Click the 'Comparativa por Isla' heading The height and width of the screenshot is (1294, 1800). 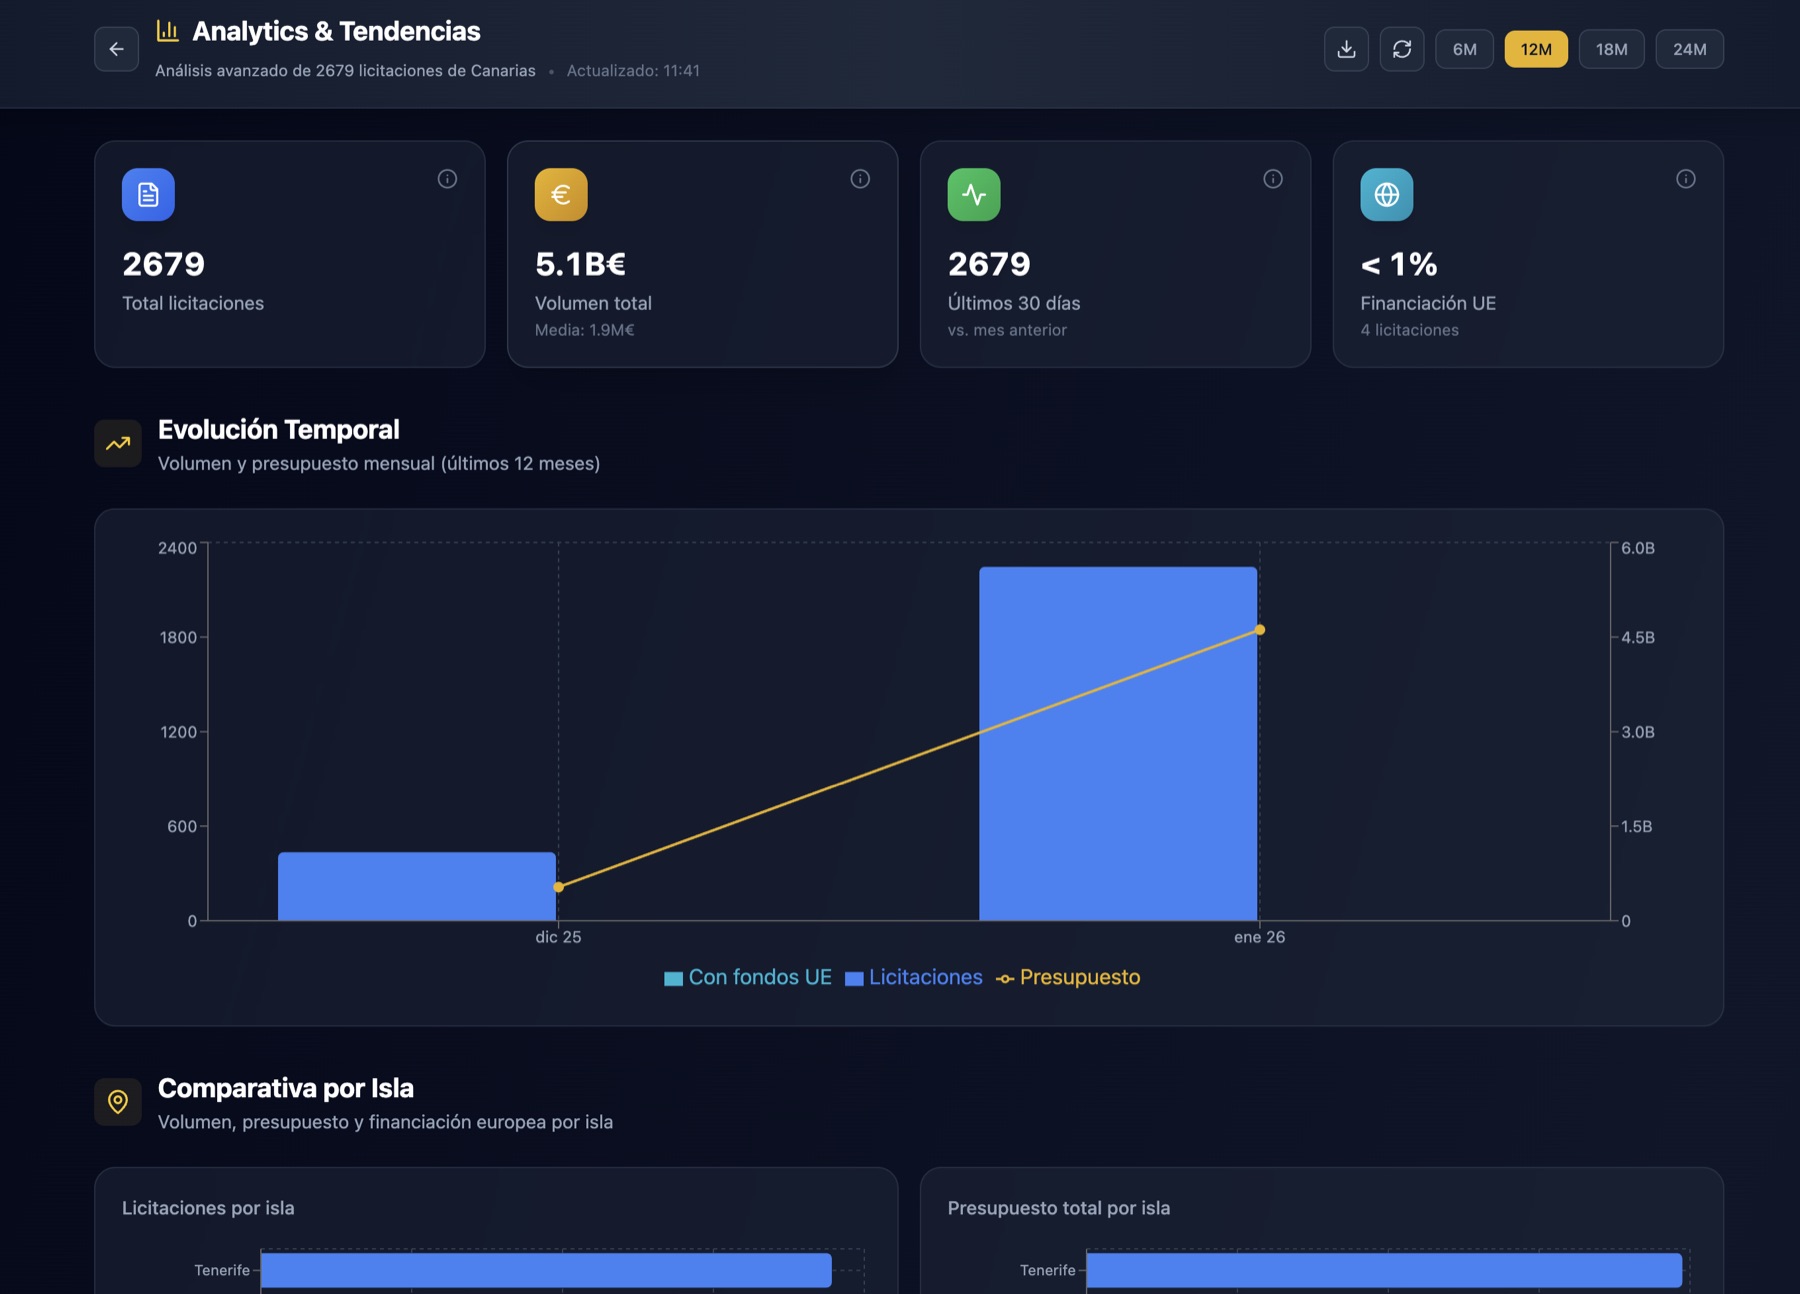click(x=286, y=1088)
